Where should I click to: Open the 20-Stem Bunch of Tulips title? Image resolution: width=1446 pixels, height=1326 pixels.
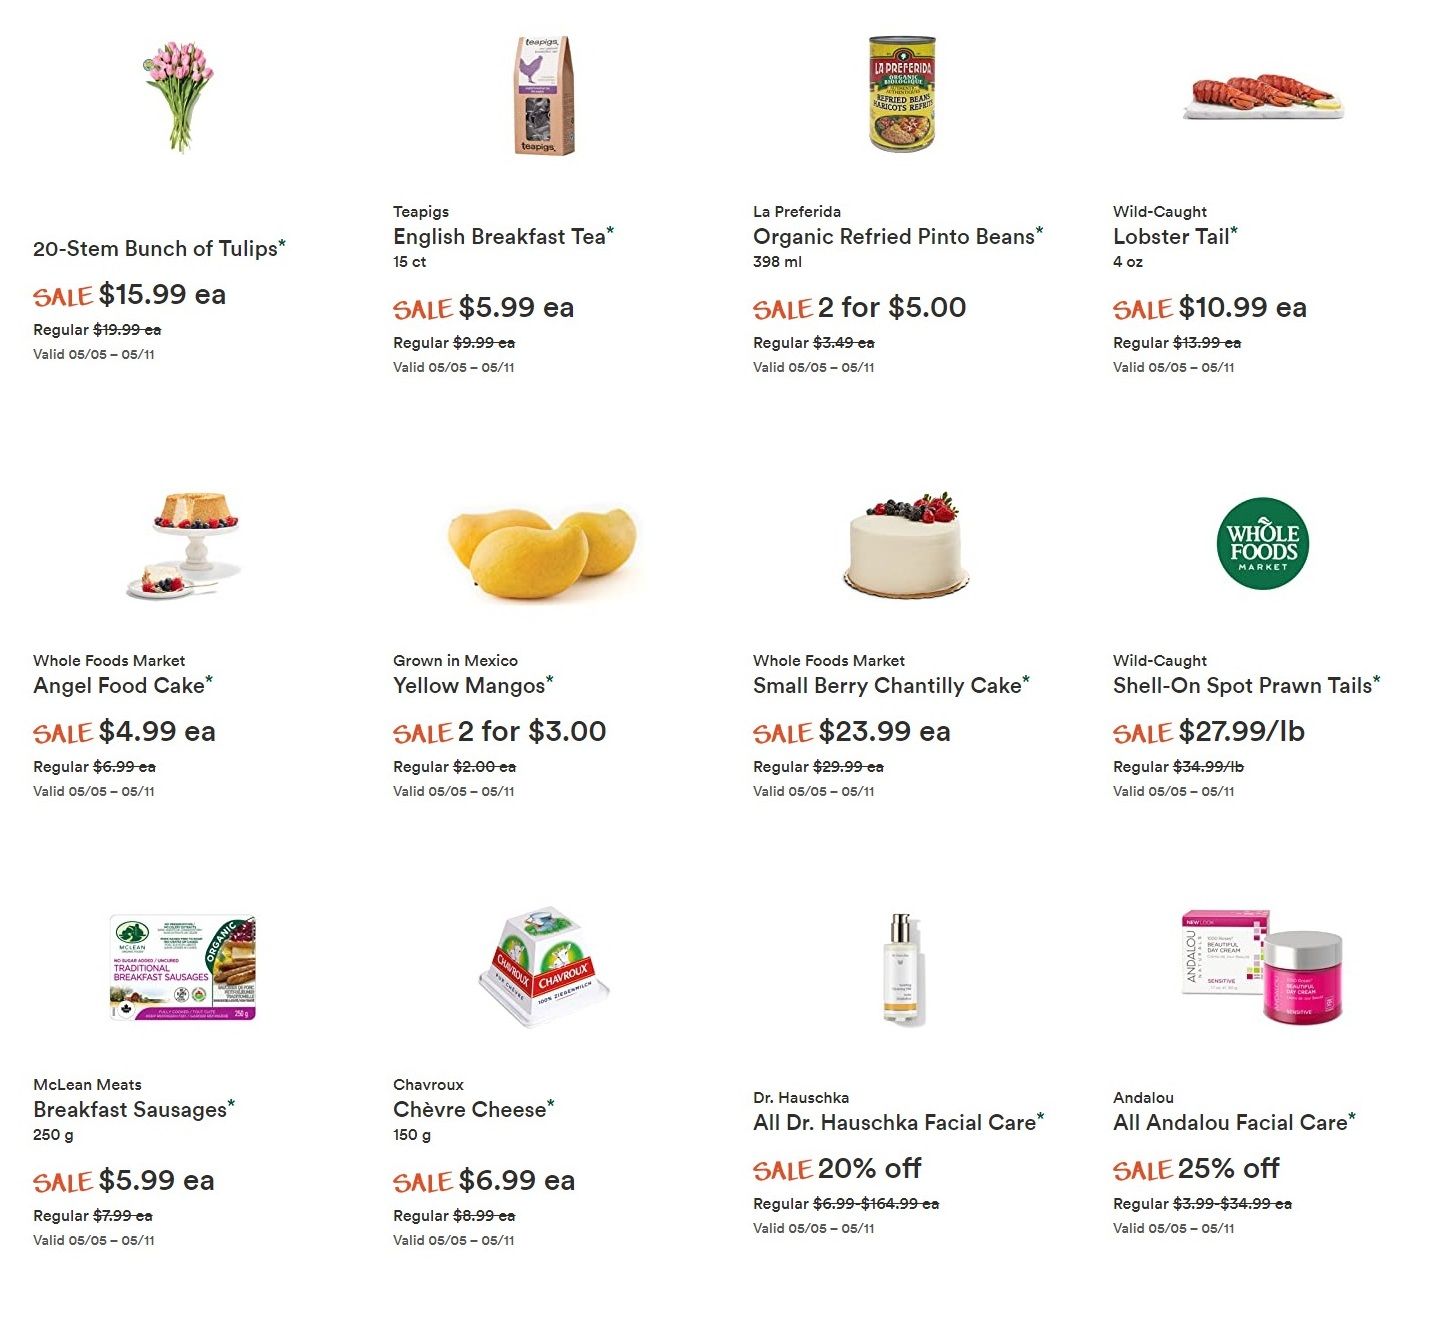(x=156, y=249)
